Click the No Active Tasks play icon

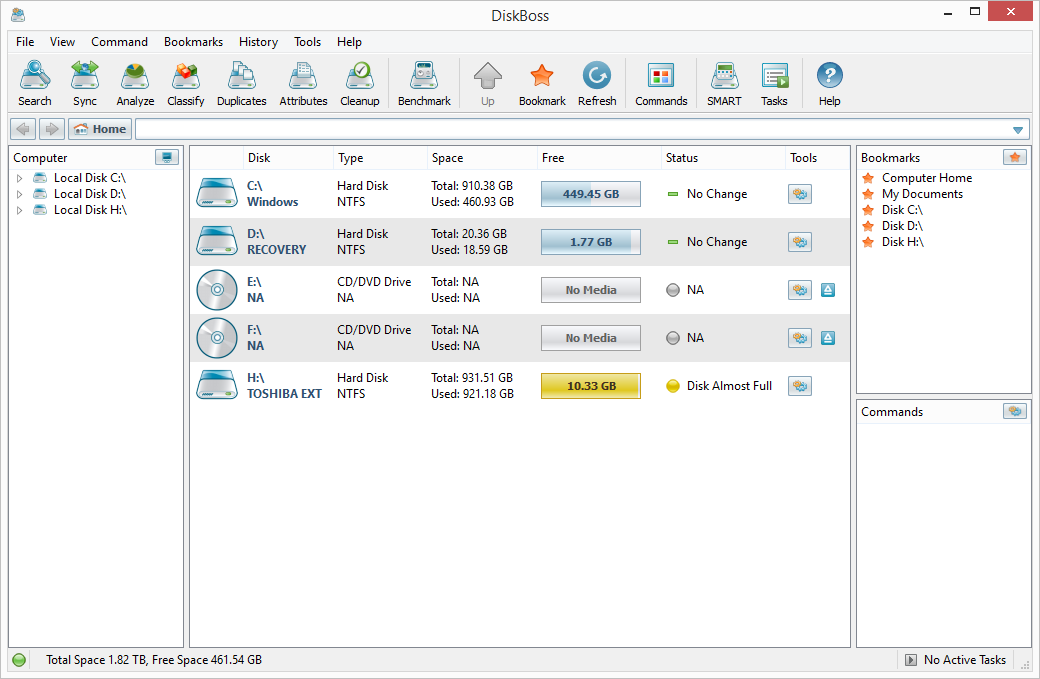911,660
